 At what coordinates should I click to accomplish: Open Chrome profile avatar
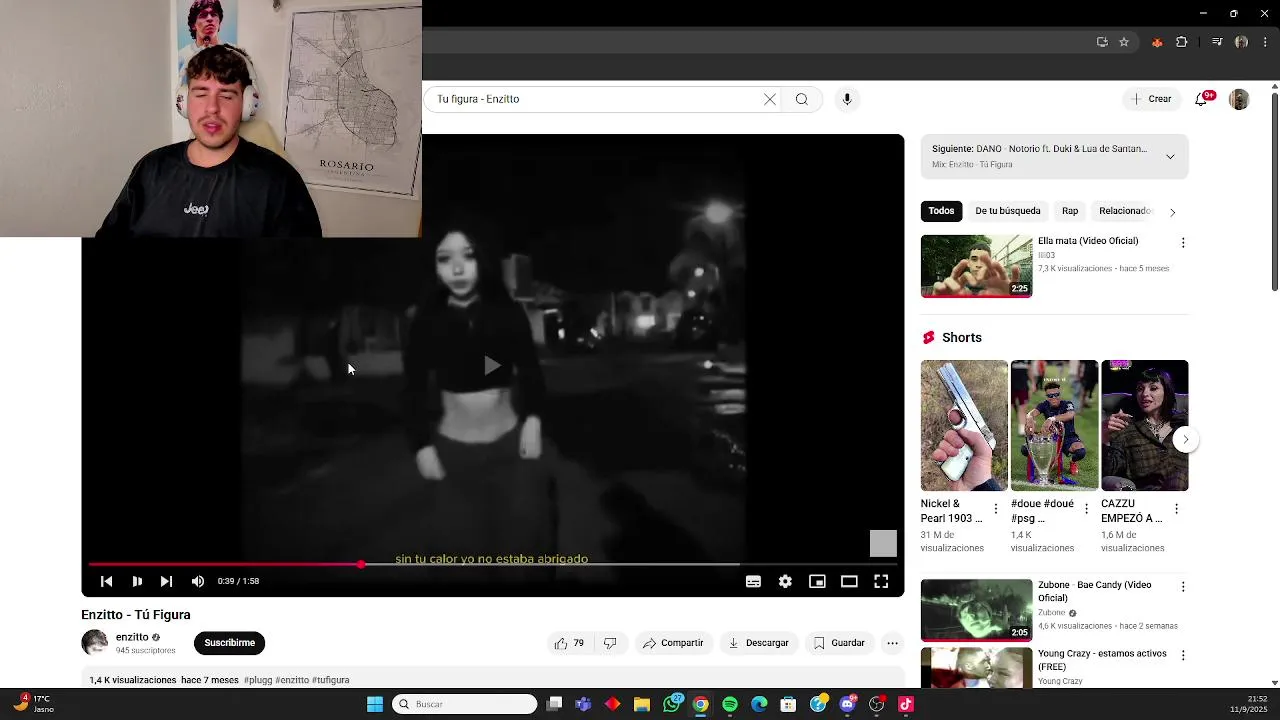coord(1241,42)
